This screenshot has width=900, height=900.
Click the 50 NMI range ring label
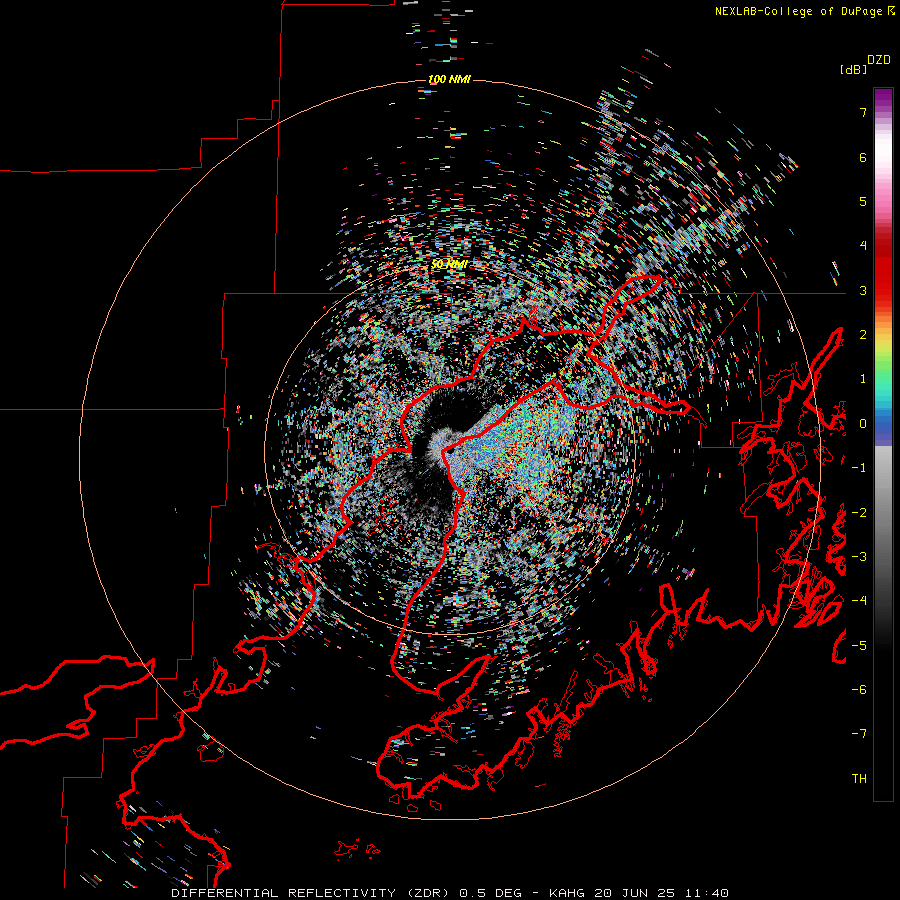pyautogui.click(x=449, y=264)
